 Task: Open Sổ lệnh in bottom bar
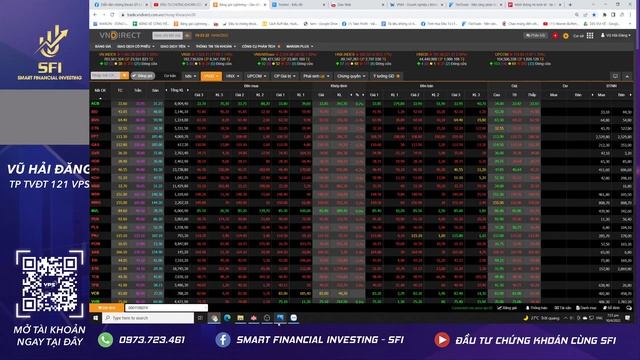click(x=611, y=308)
